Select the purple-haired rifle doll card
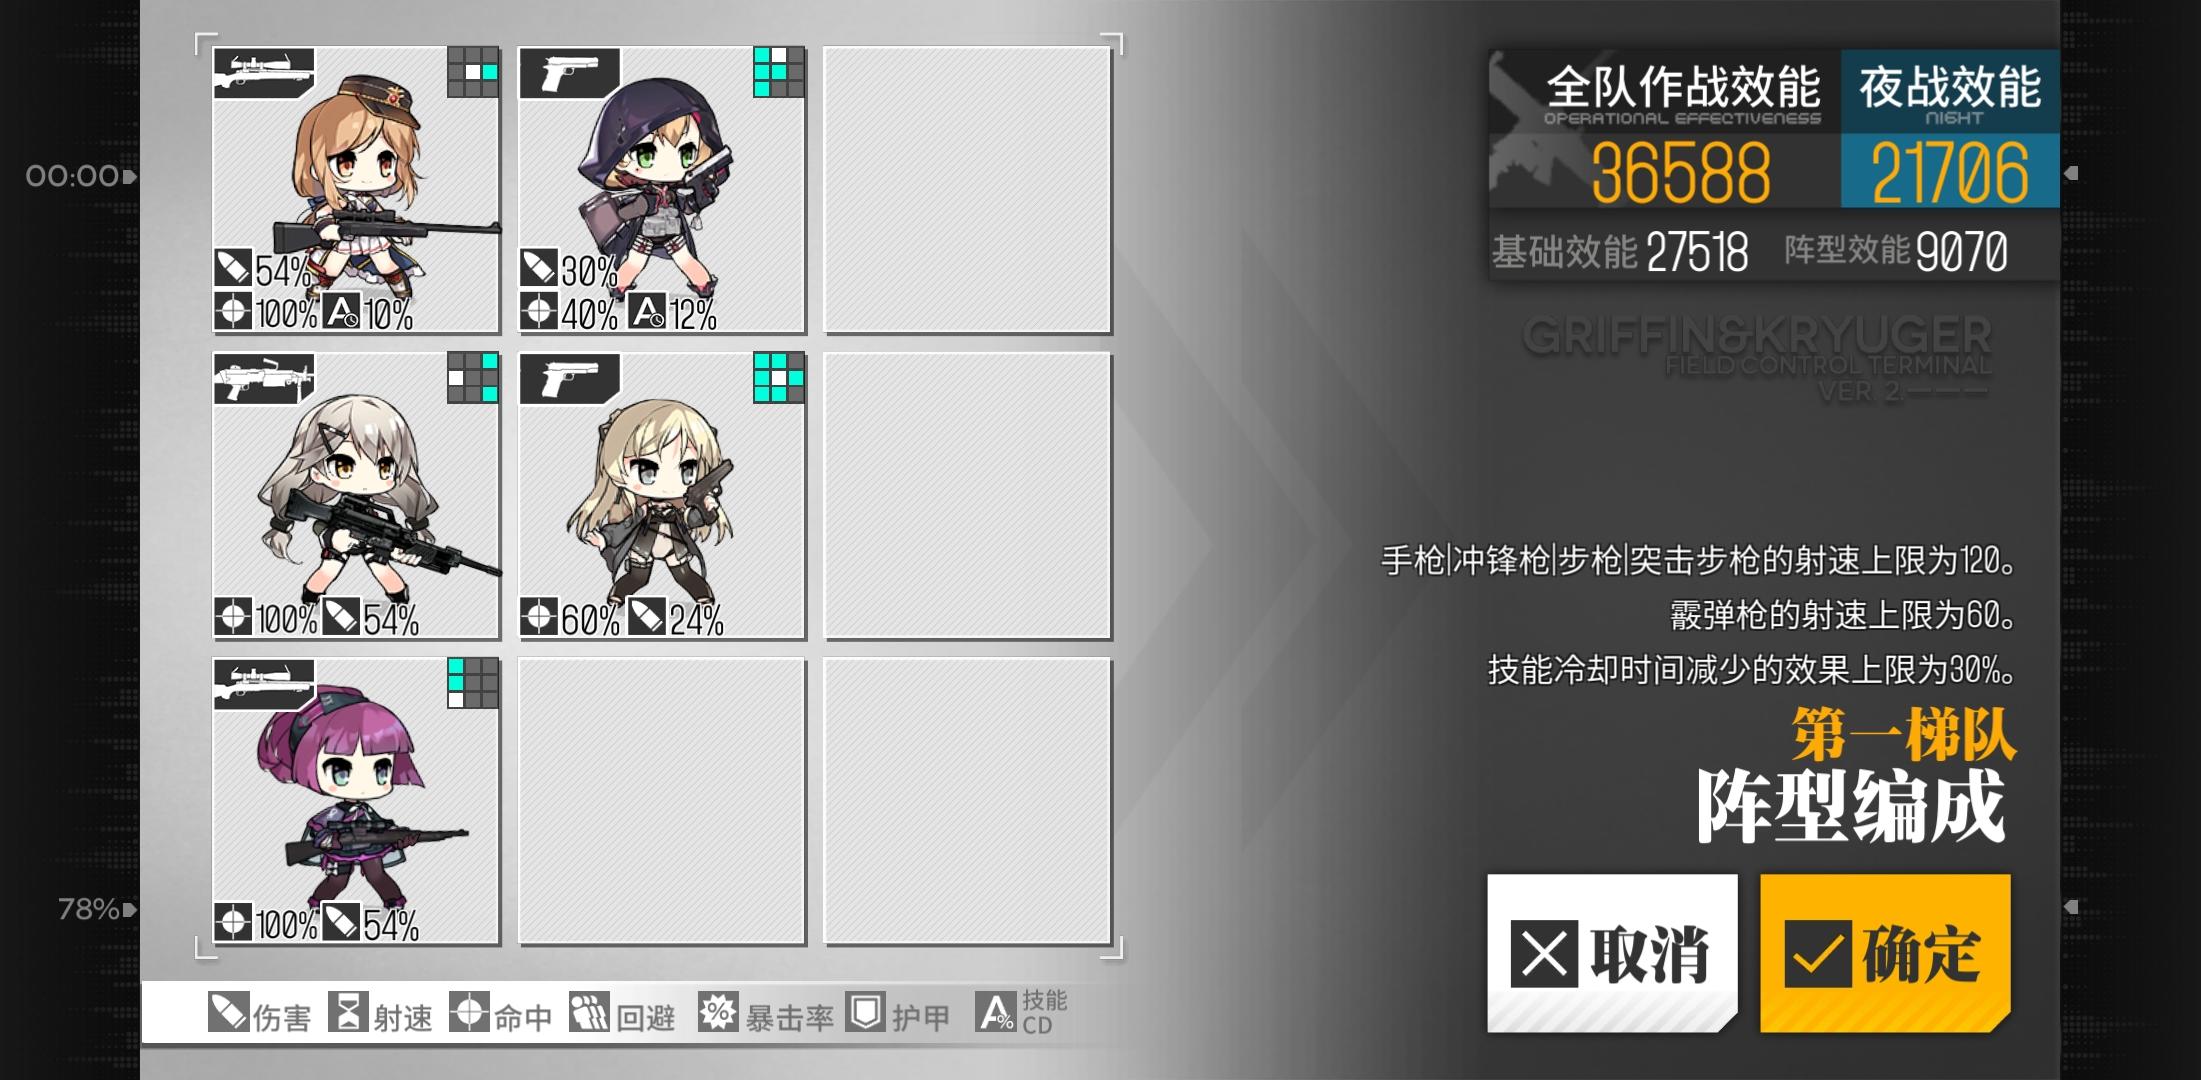This screenshot has height=1080, width=2201. click(356, 801)
